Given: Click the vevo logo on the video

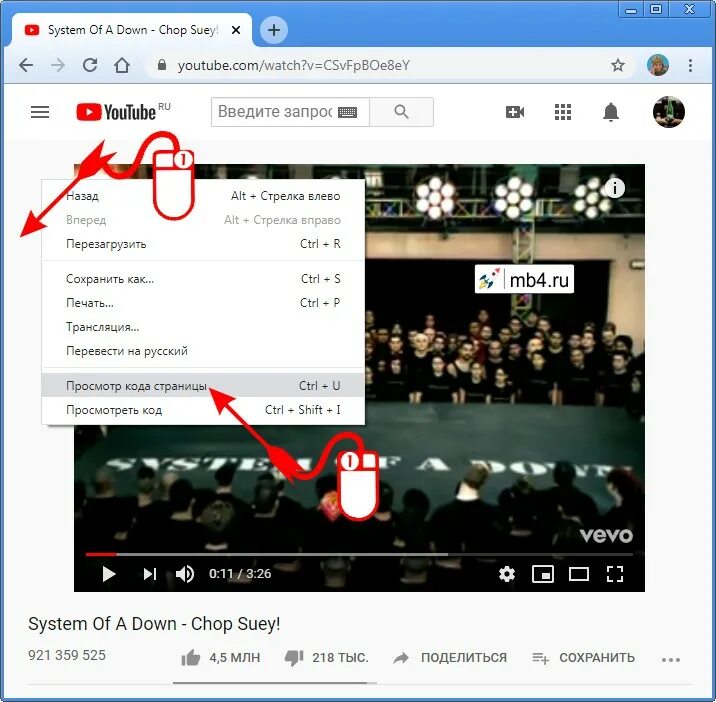Looking at the screenshot, I should point(606,535).
